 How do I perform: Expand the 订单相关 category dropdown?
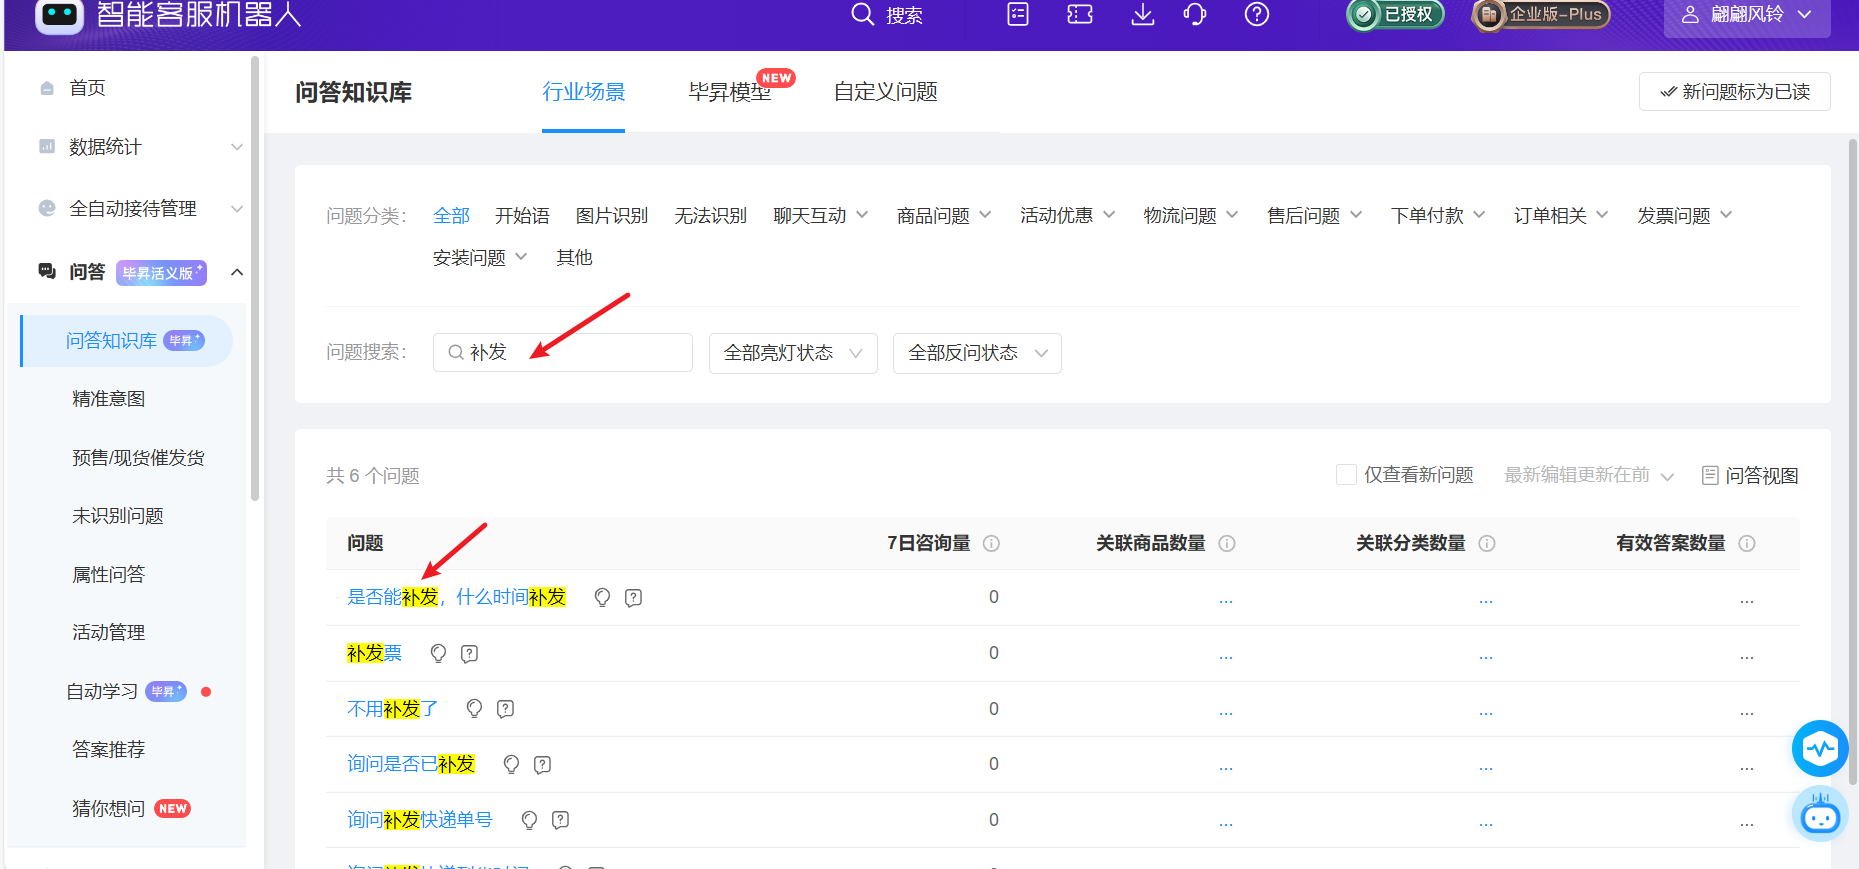pos(1562,216)
